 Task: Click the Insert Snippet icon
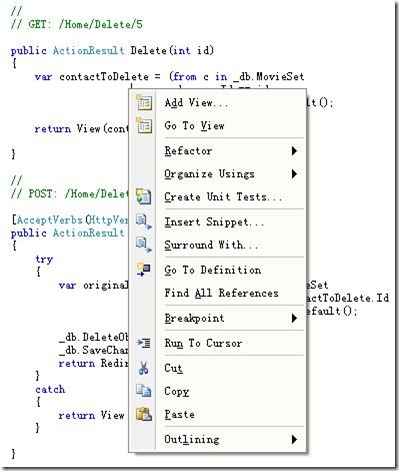pos(144,222)
